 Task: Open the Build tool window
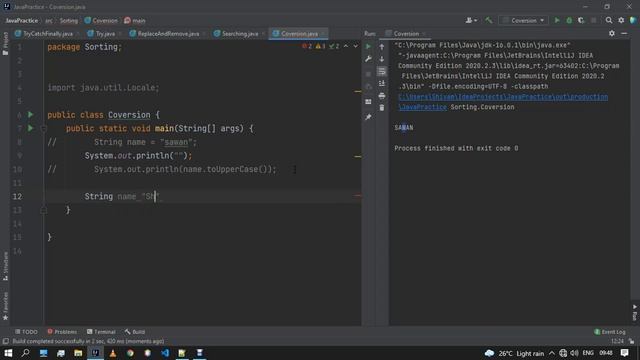135,332
